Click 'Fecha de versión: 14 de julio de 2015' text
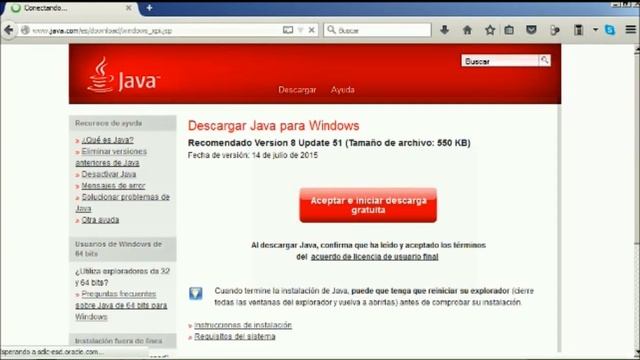The image size is (640, 360). (x=253, y=156)
